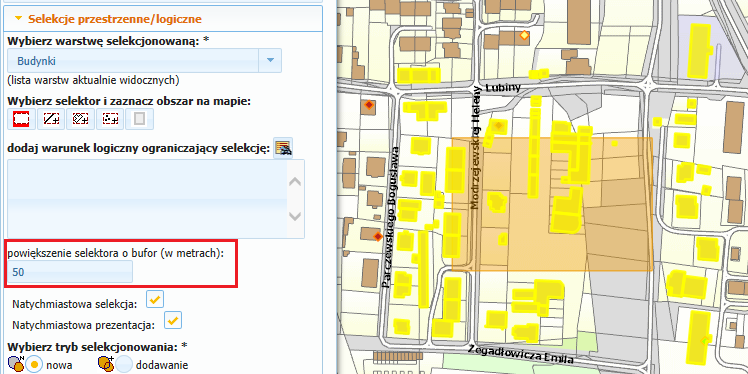748x374 pixels.
Task: Click the Budynki layer combo box field
Action: coord(145,60)
